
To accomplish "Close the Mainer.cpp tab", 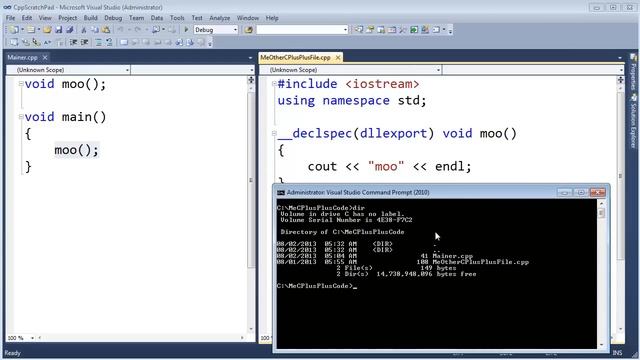I will (45, 58).
